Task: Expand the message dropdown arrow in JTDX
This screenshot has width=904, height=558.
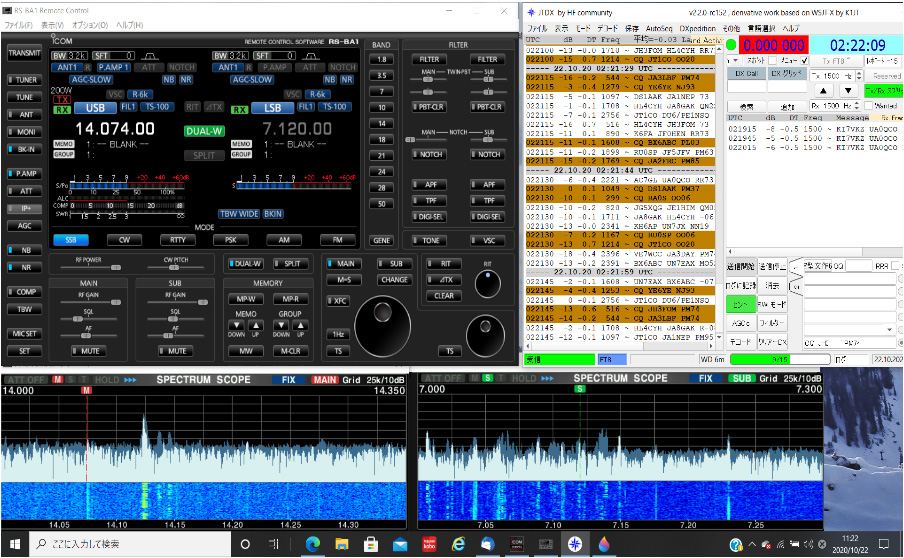Action: coord(889,329)
